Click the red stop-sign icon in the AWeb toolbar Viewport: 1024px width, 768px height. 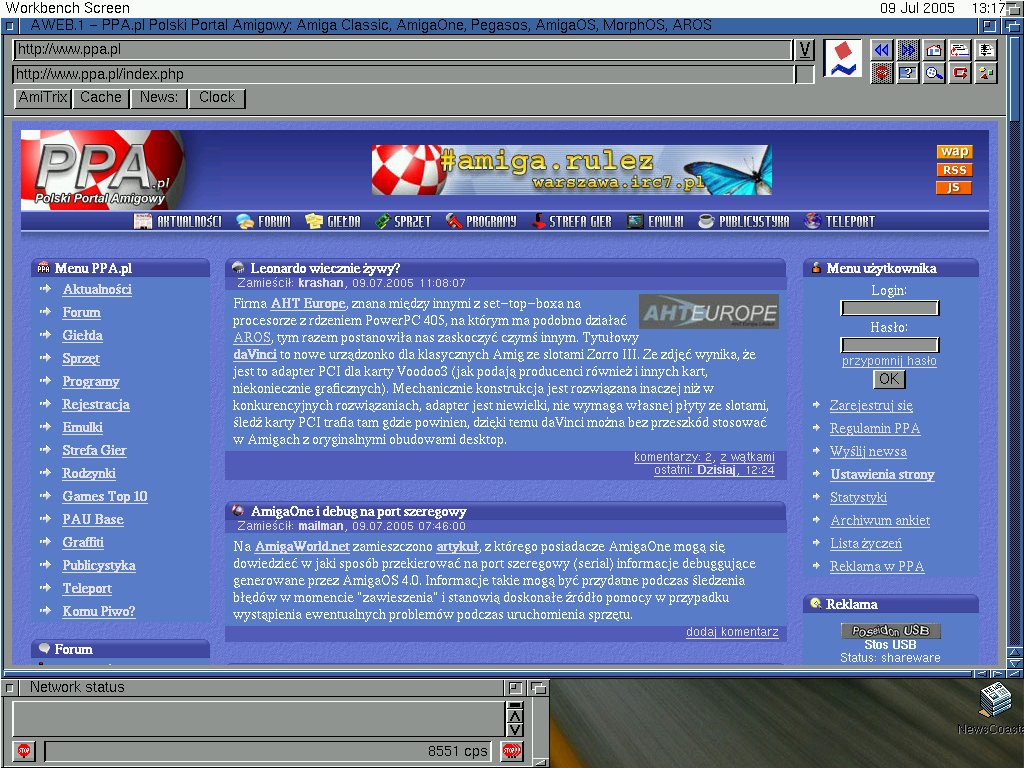[x=882, y=72]
